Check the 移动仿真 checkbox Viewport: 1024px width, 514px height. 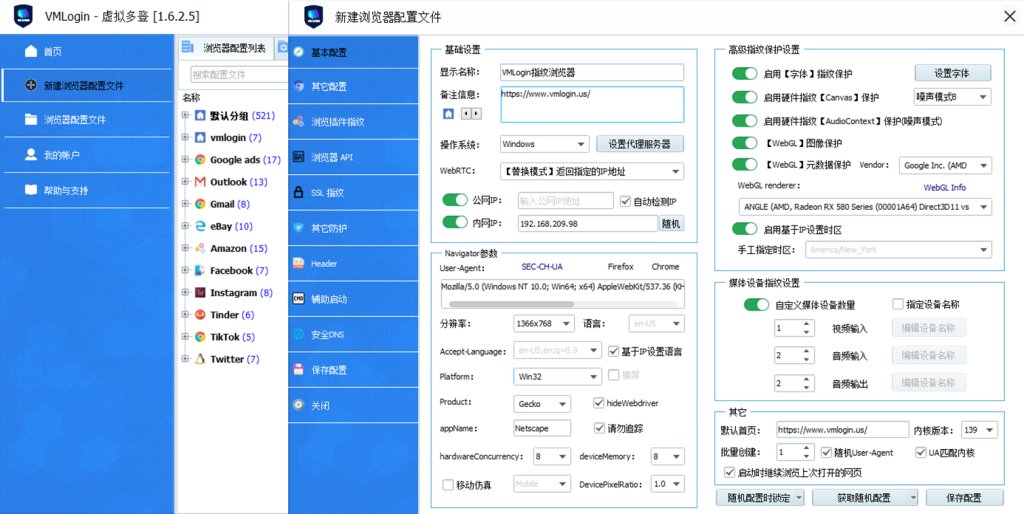pos(447,485)
